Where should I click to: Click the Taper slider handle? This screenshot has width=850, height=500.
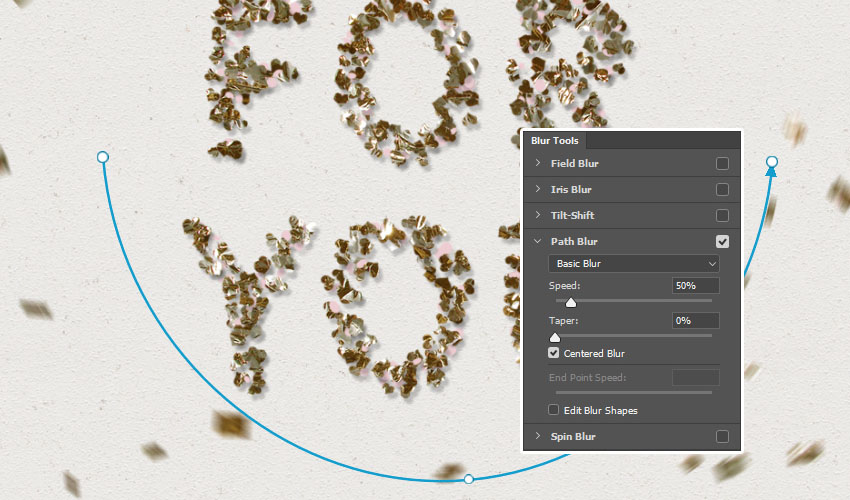(555, 337)
